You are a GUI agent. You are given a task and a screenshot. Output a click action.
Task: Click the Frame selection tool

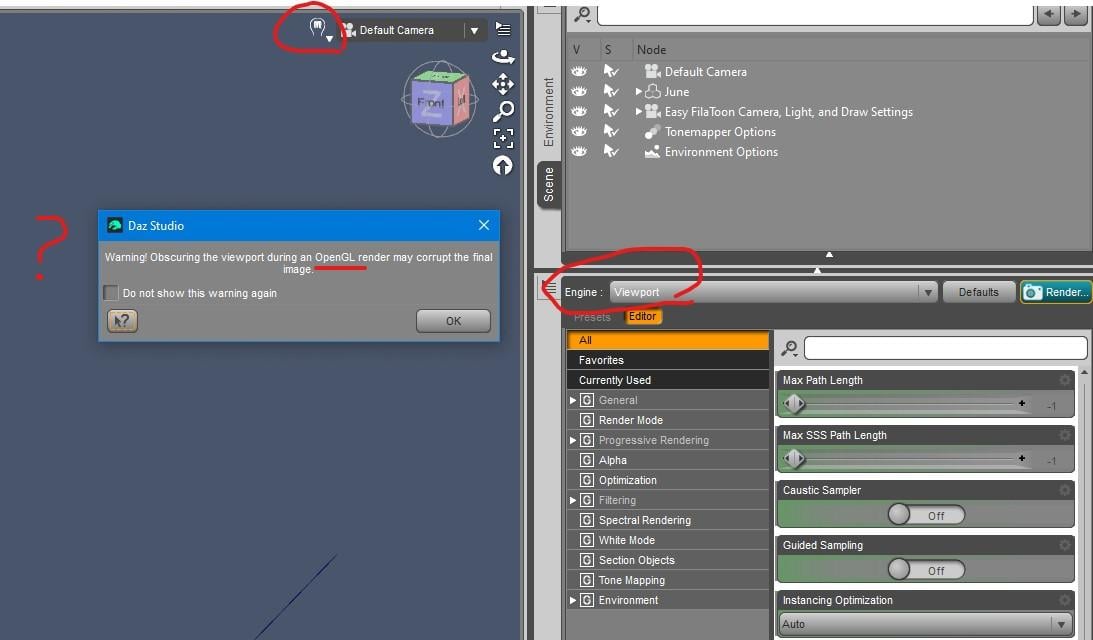503,138
